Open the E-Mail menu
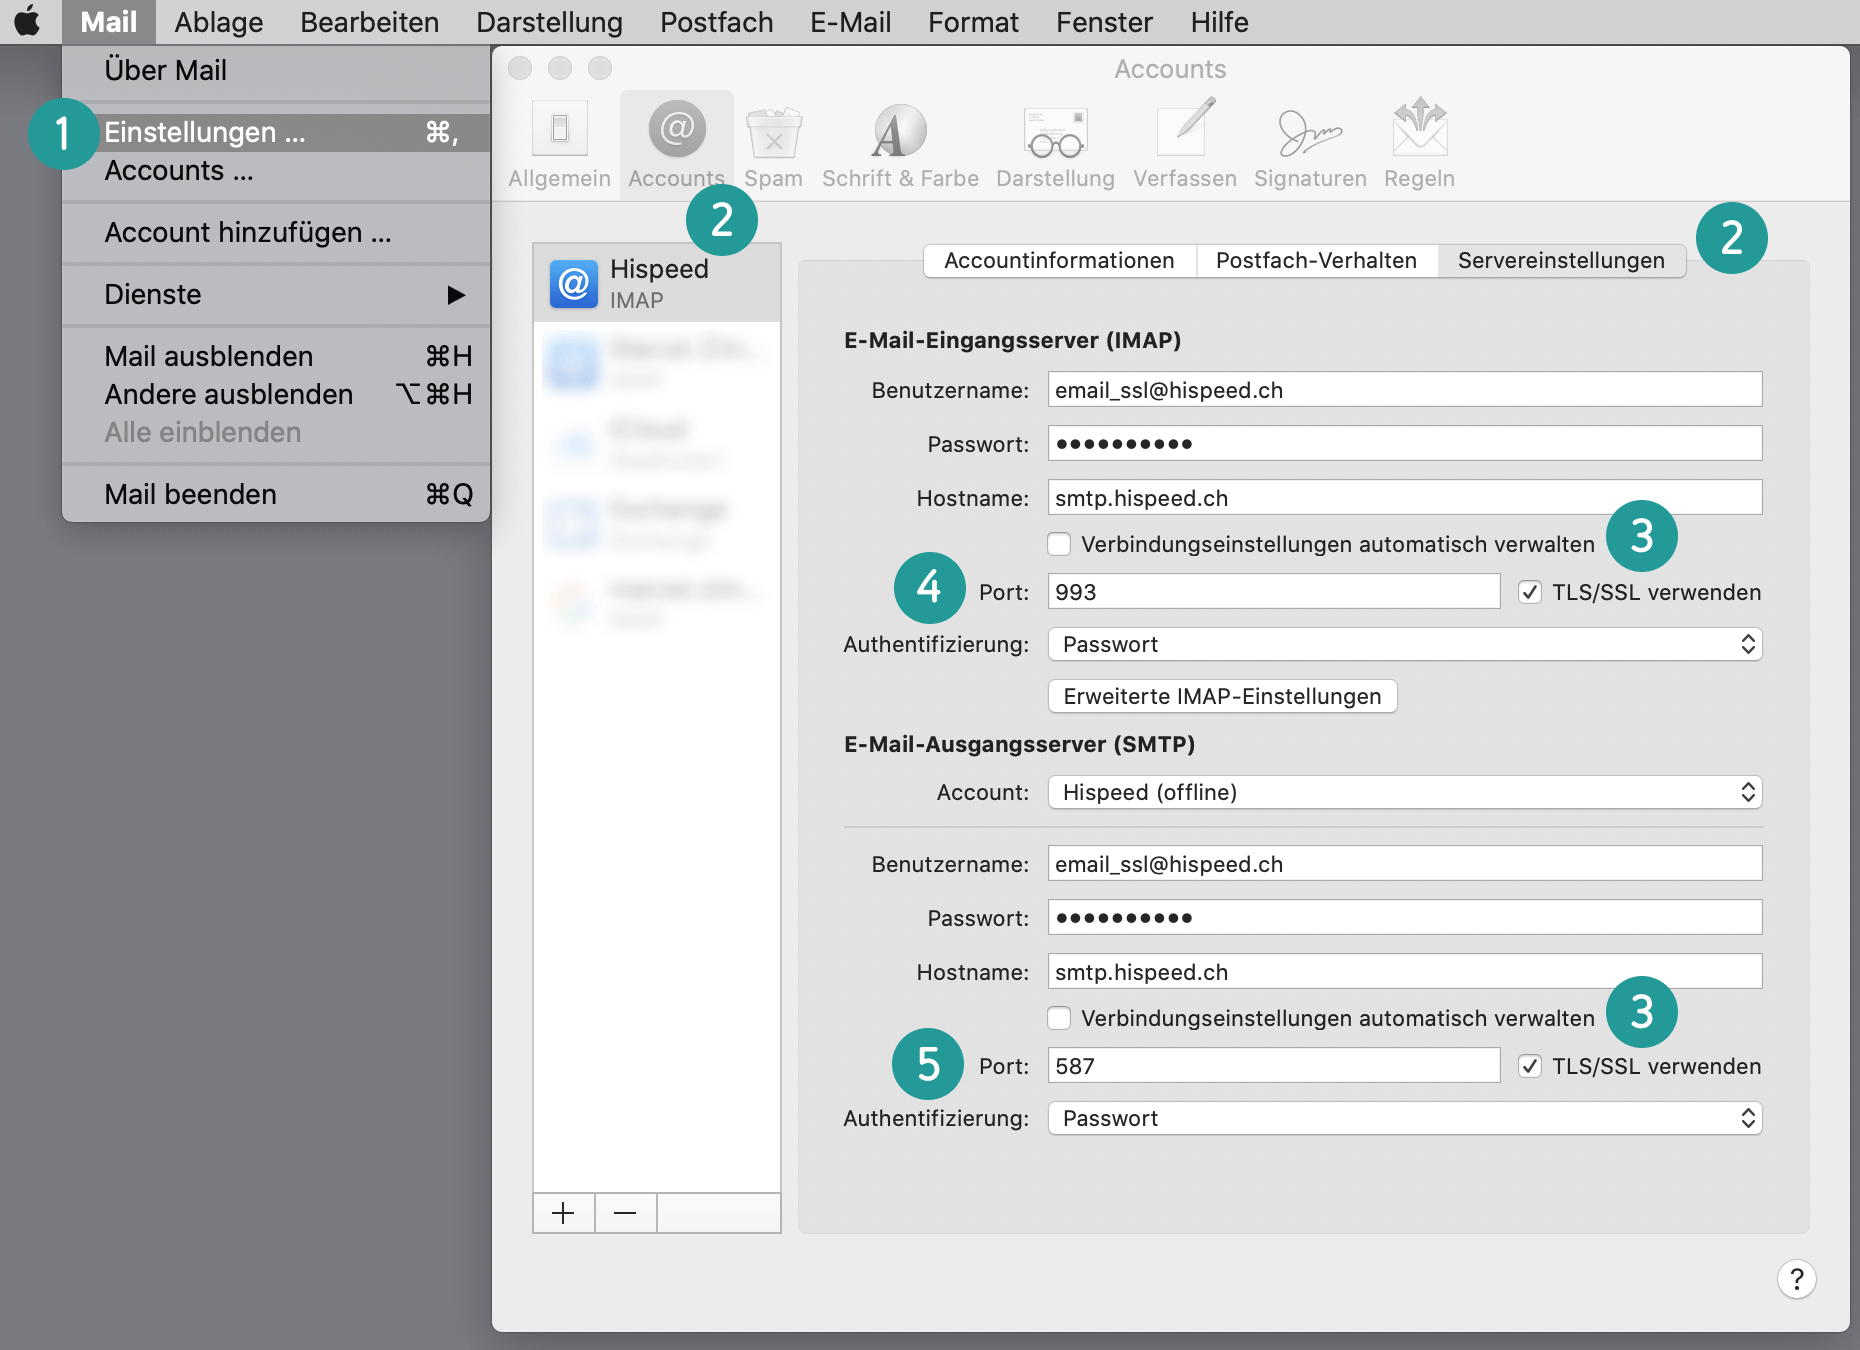This screenshot has width=1860, height=1350. point(851,22)
